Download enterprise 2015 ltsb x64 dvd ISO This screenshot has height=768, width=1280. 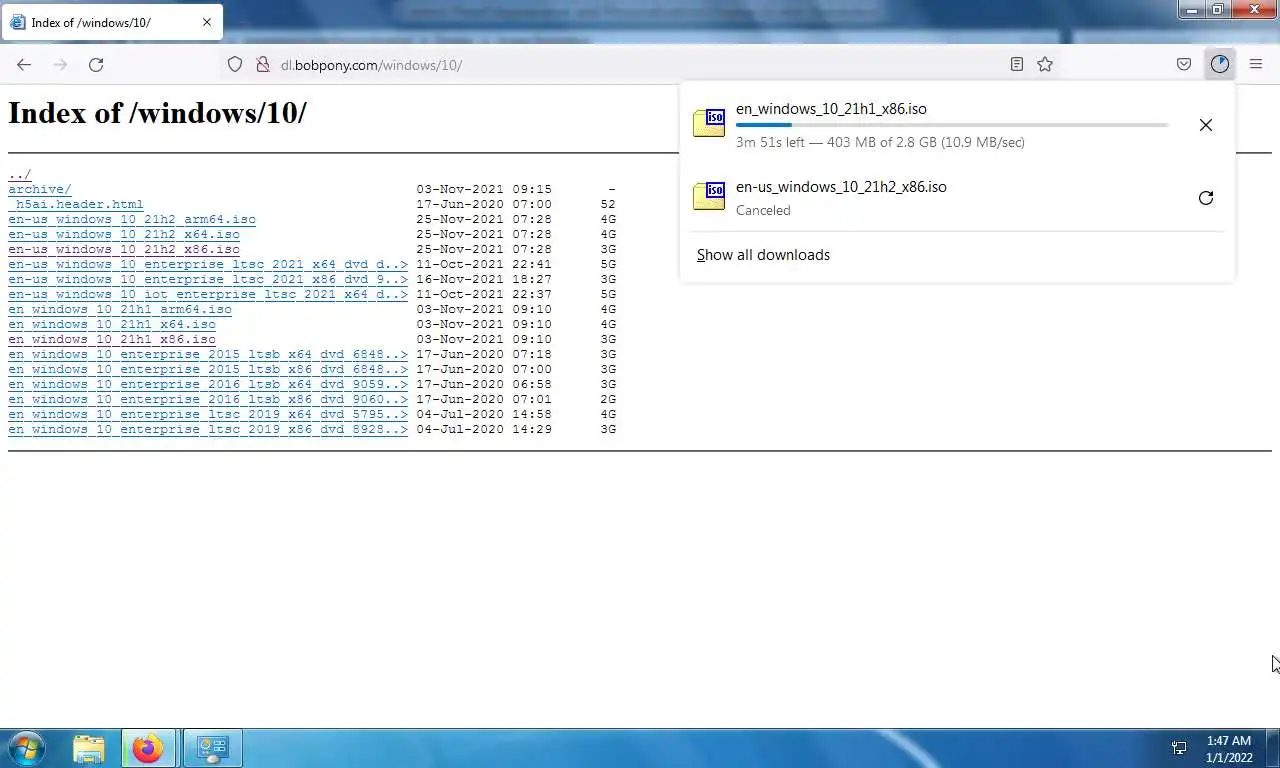pos(208,354)
